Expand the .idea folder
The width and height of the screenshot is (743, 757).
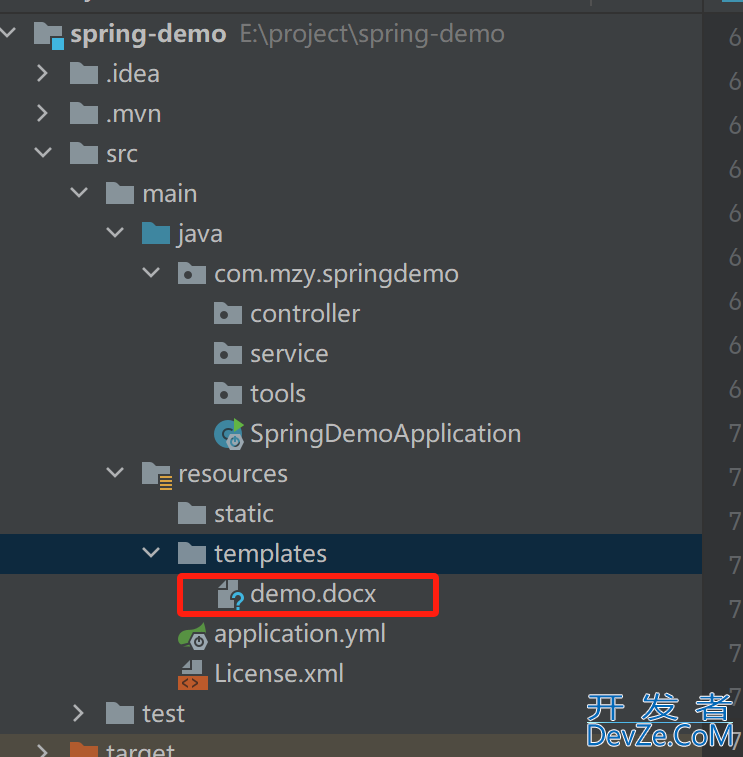42,74
